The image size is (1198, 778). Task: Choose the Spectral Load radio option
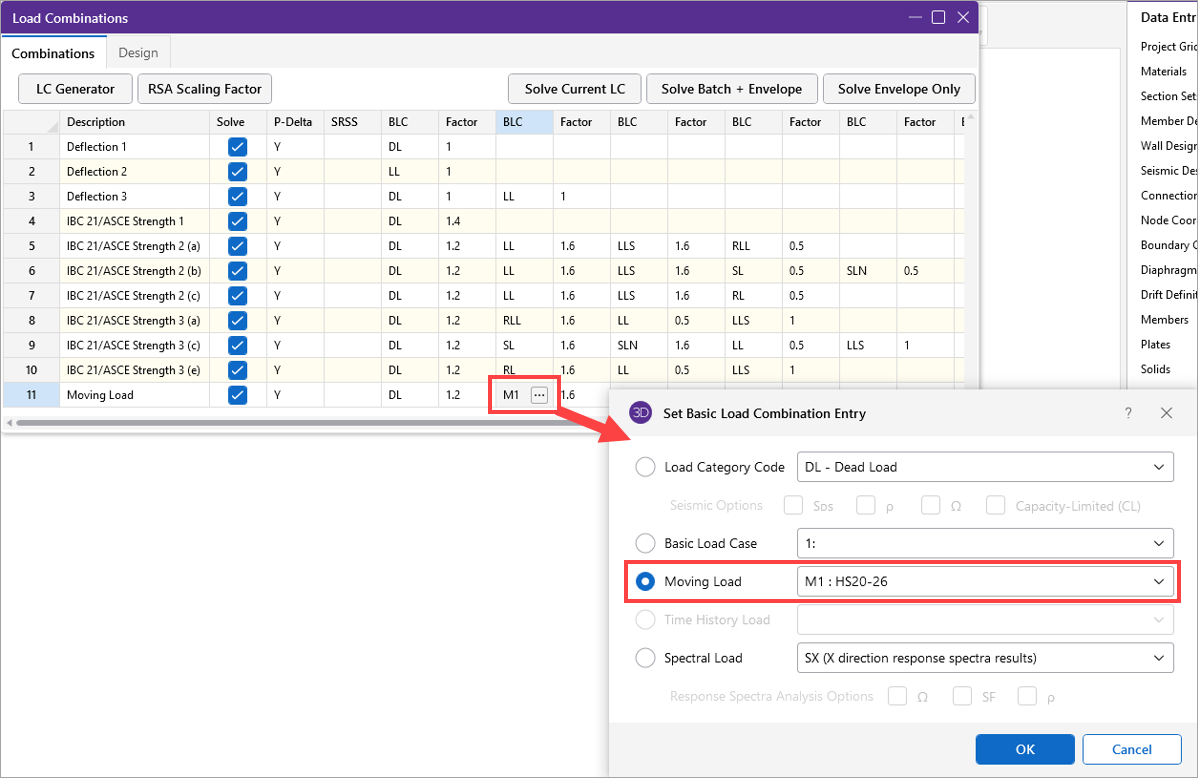coord(646,658)
